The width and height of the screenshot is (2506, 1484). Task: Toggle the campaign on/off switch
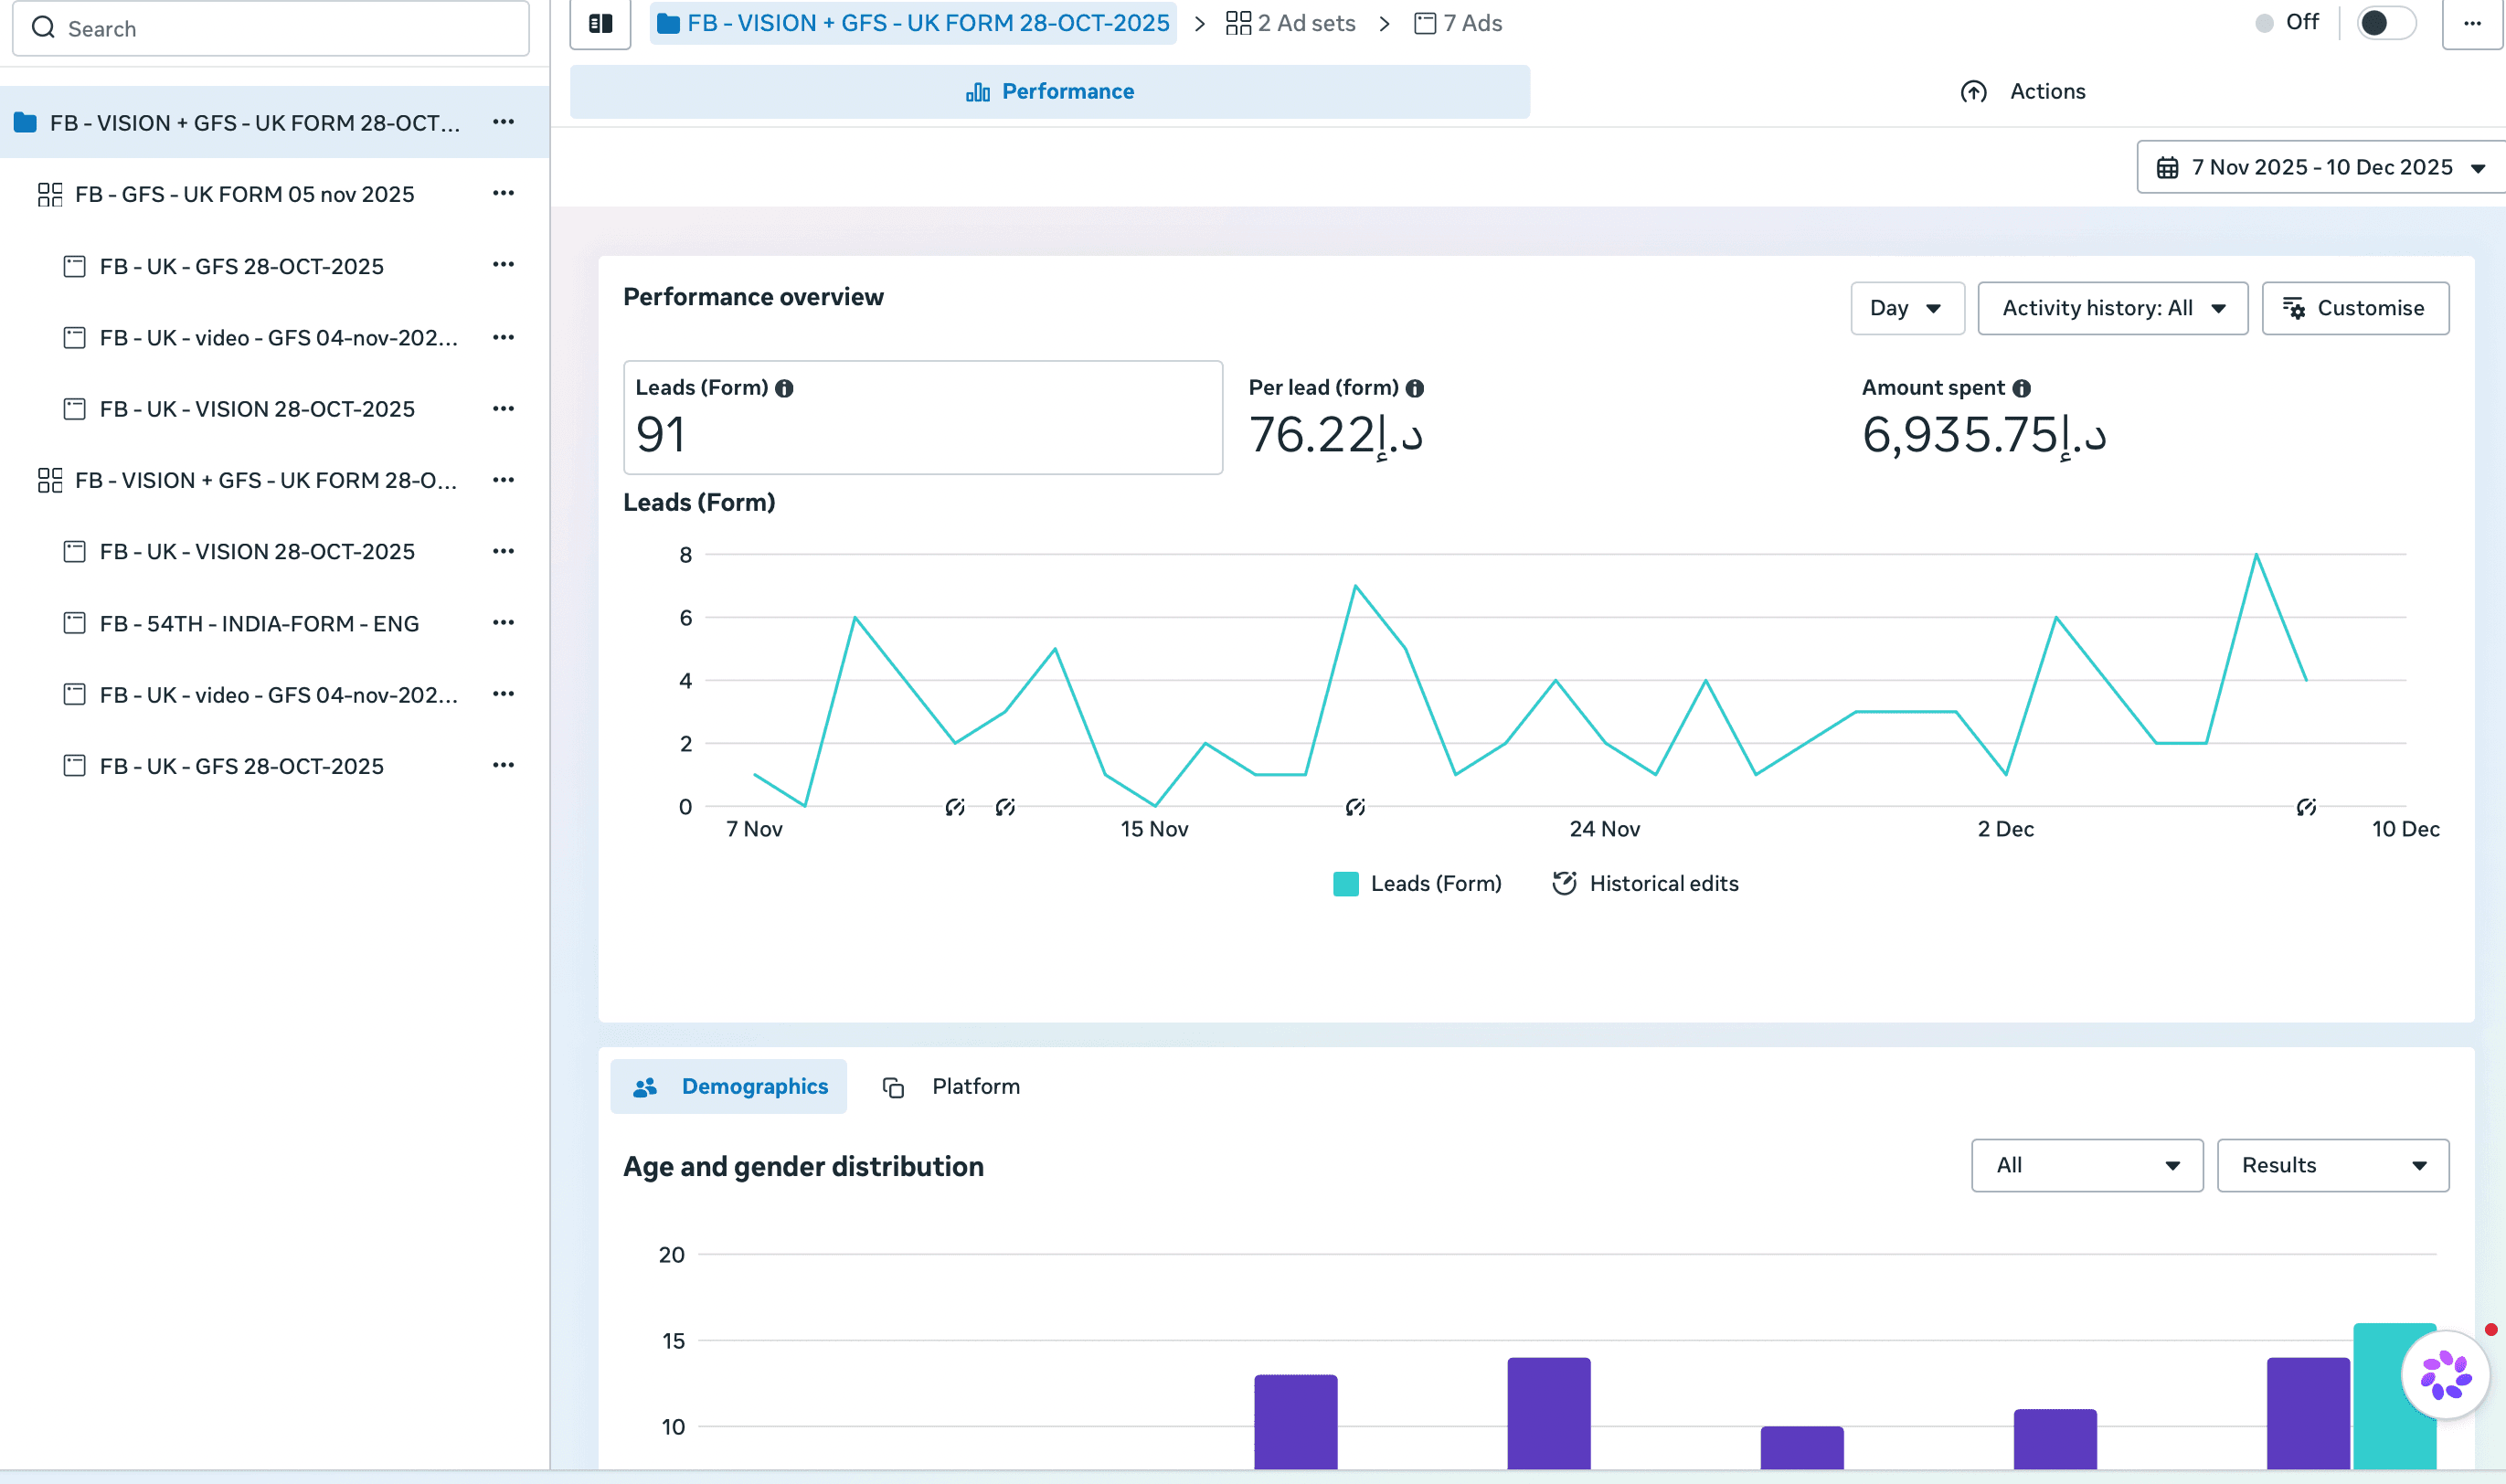[2386, 23]
